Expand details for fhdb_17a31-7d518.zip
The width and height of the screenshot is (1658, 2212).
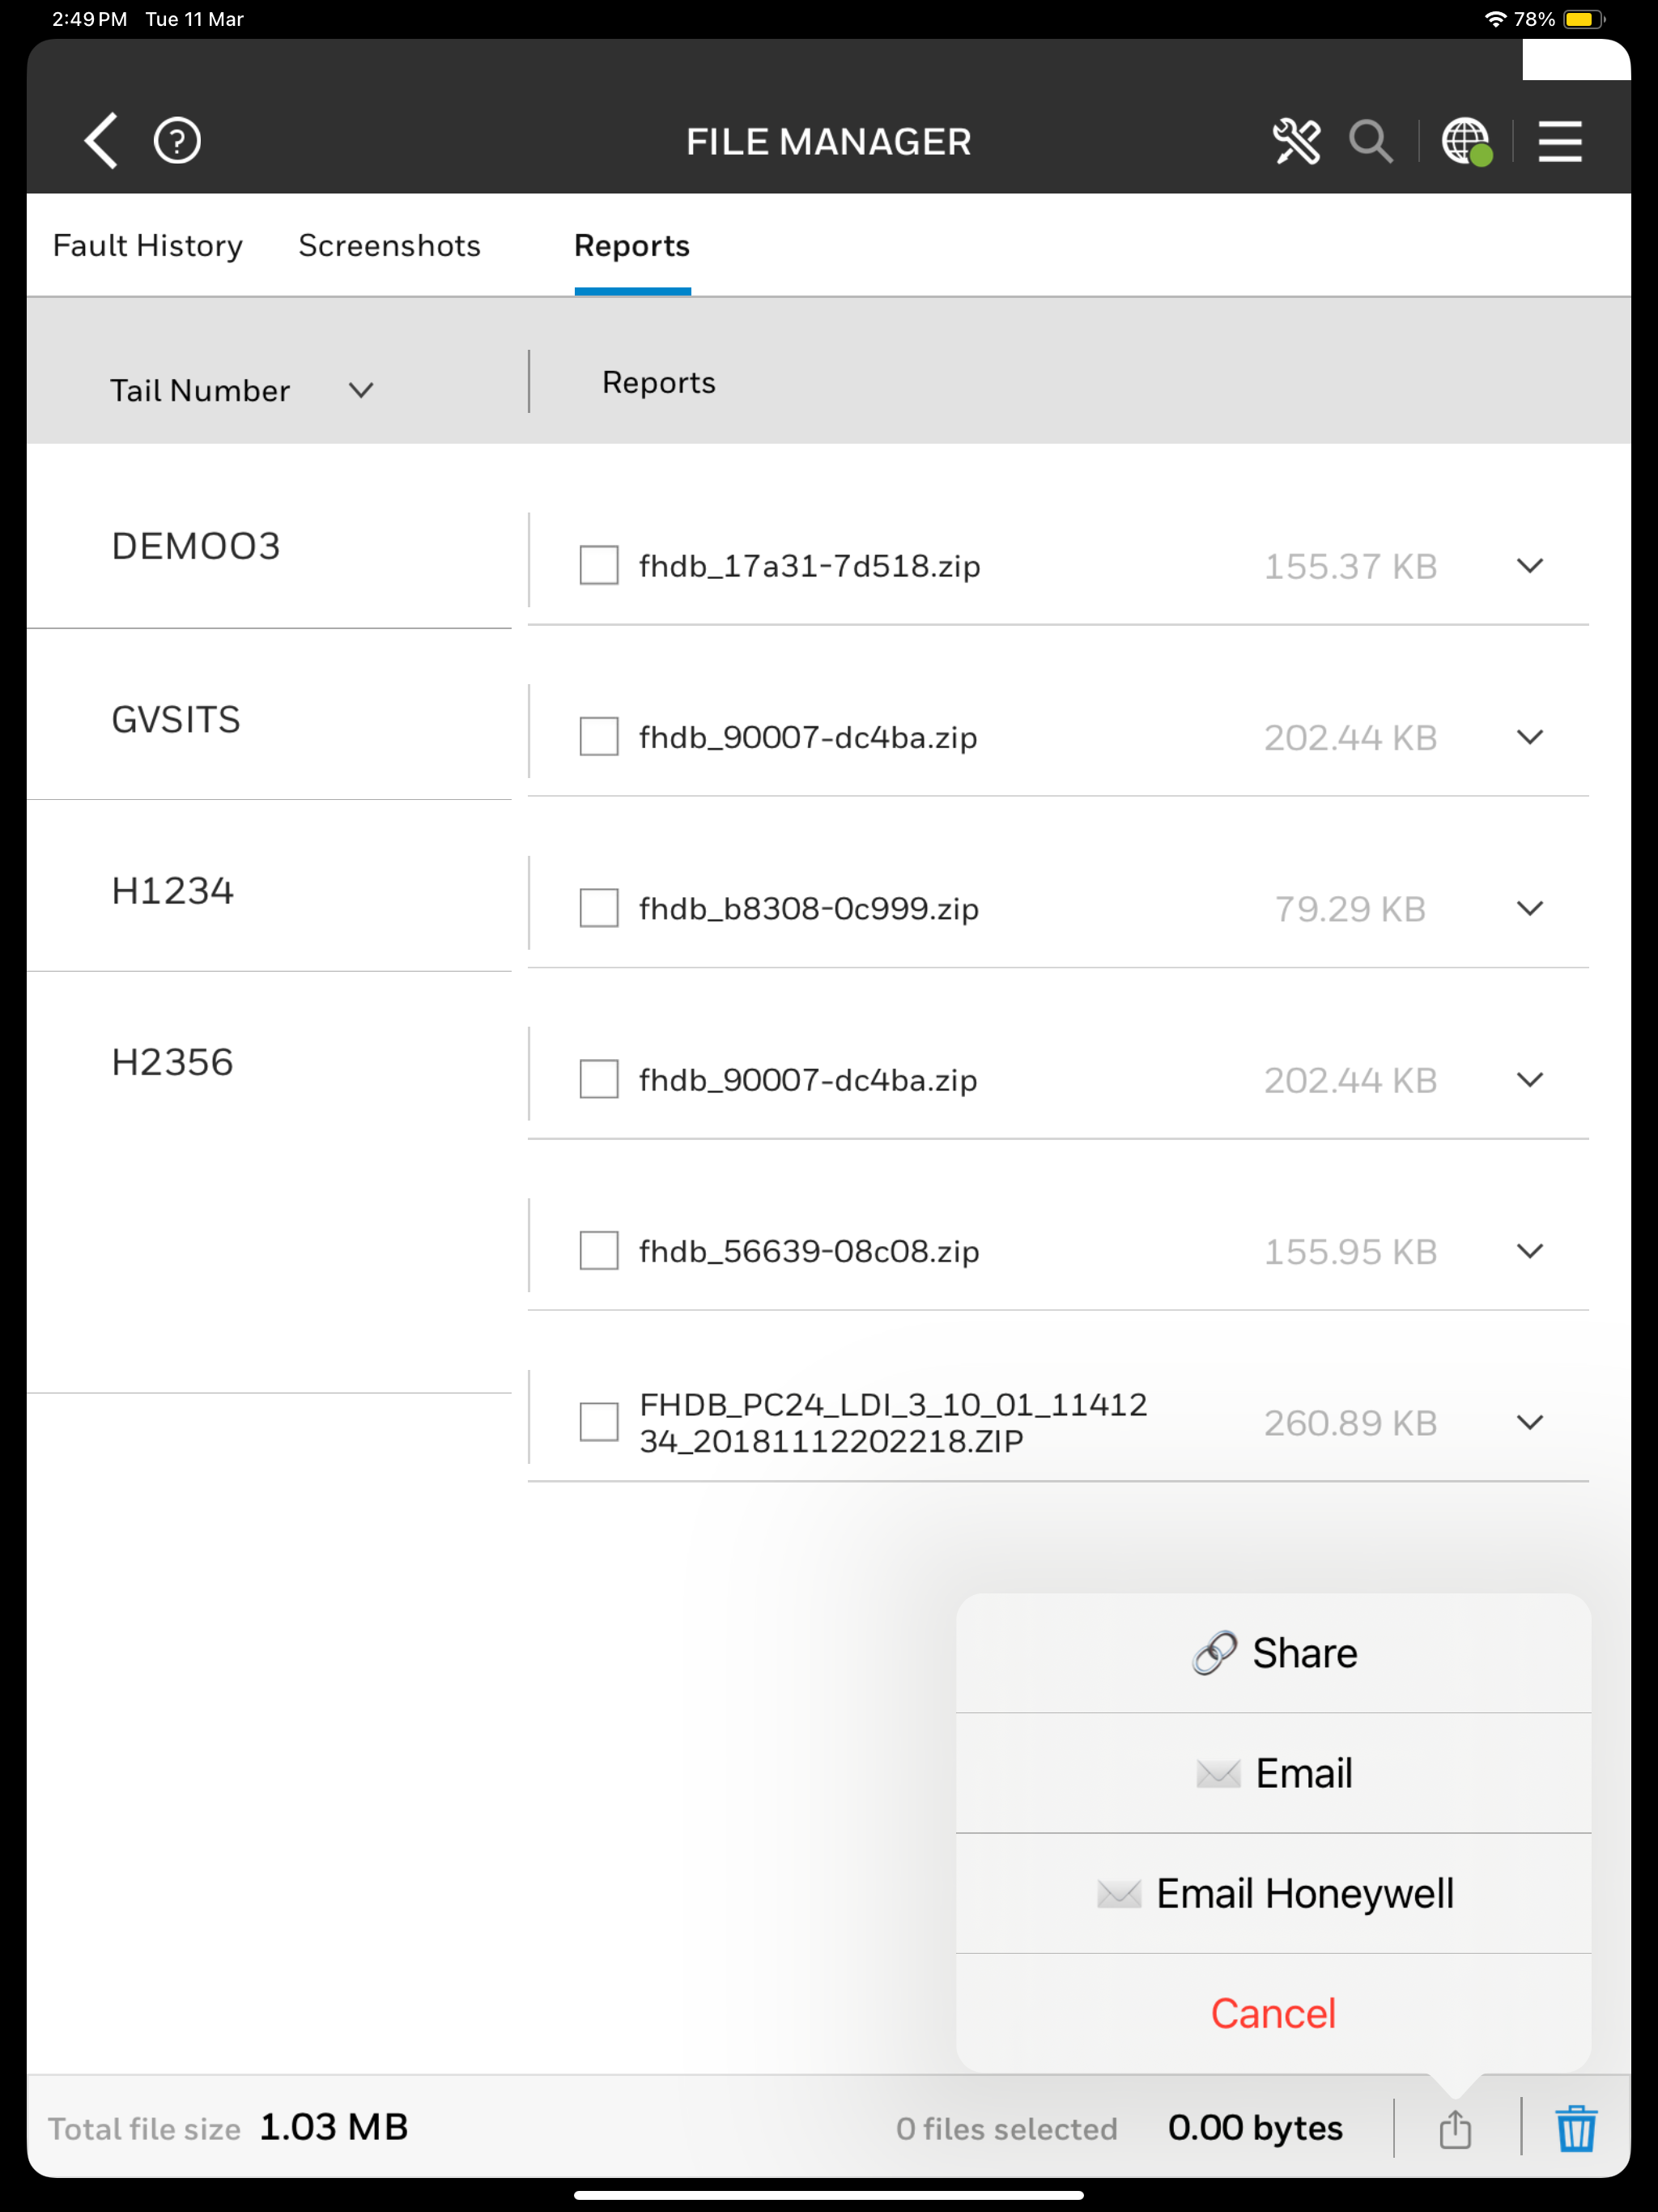[x=1530, y=566]
